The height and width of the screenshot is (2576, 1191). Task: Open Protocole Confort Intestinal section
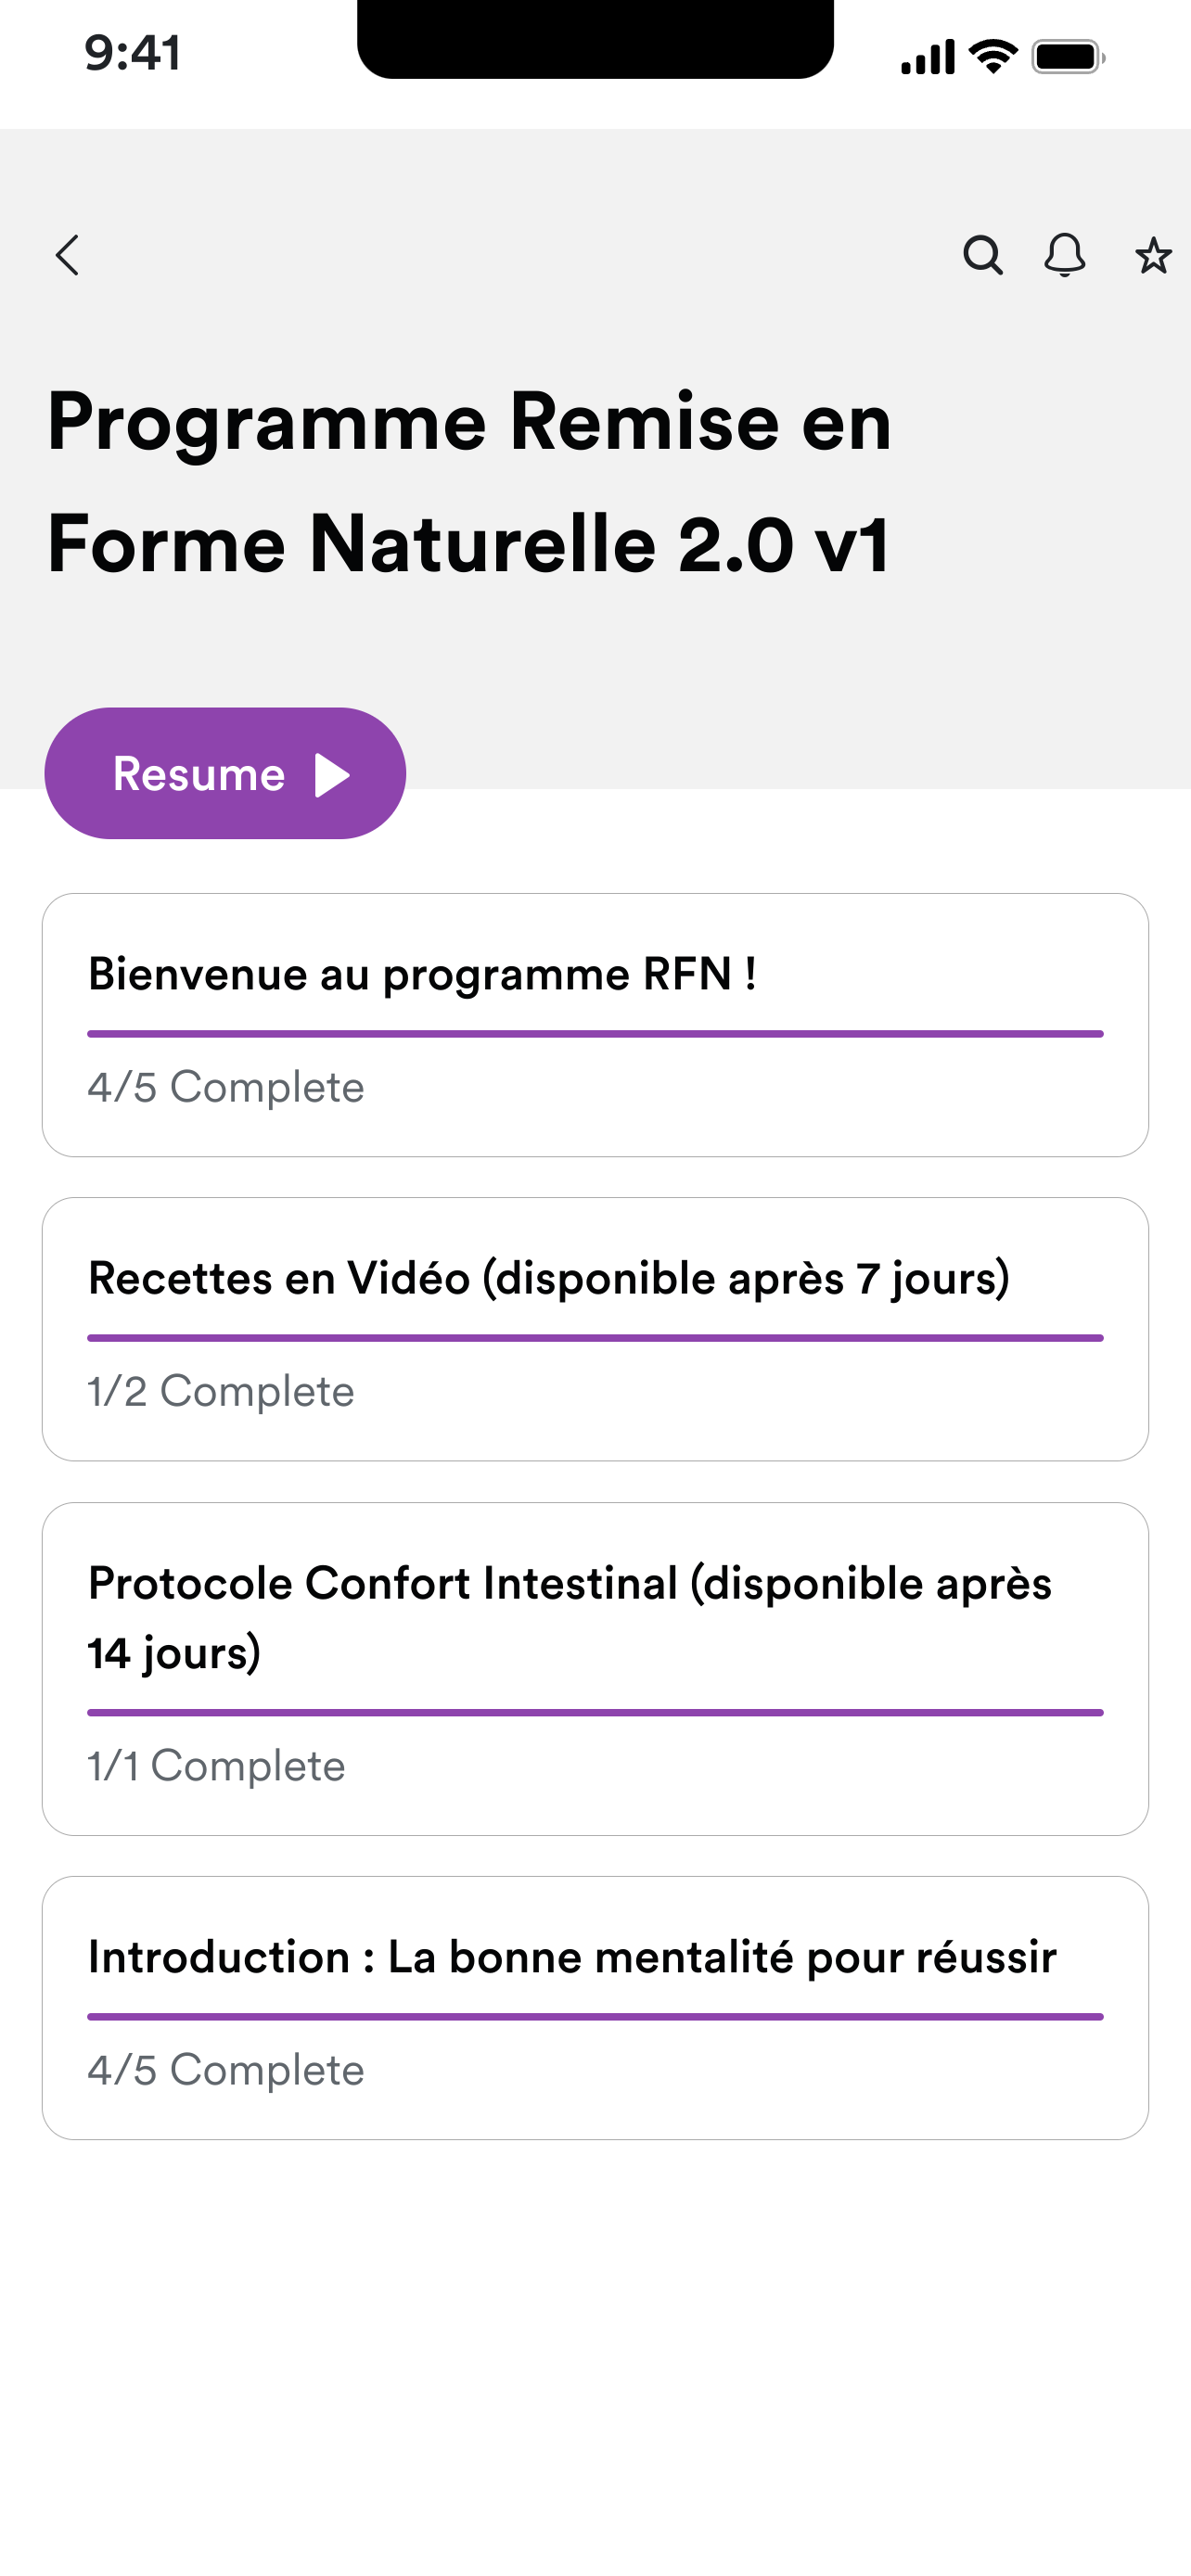click(x=595, y=1669)
